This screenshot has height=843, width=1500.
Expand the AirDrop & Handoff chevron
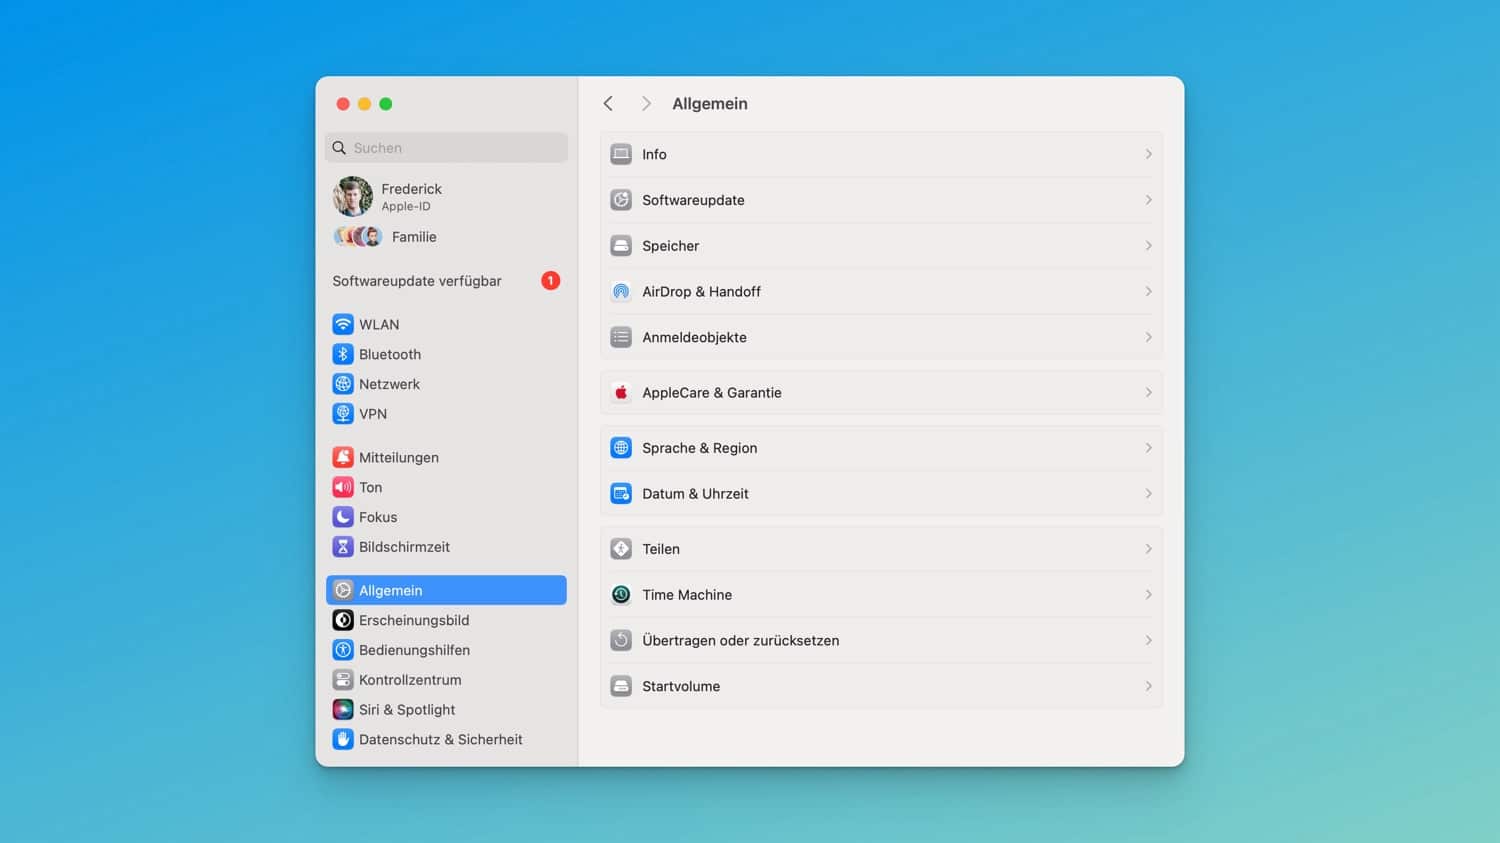(1148, 291)
